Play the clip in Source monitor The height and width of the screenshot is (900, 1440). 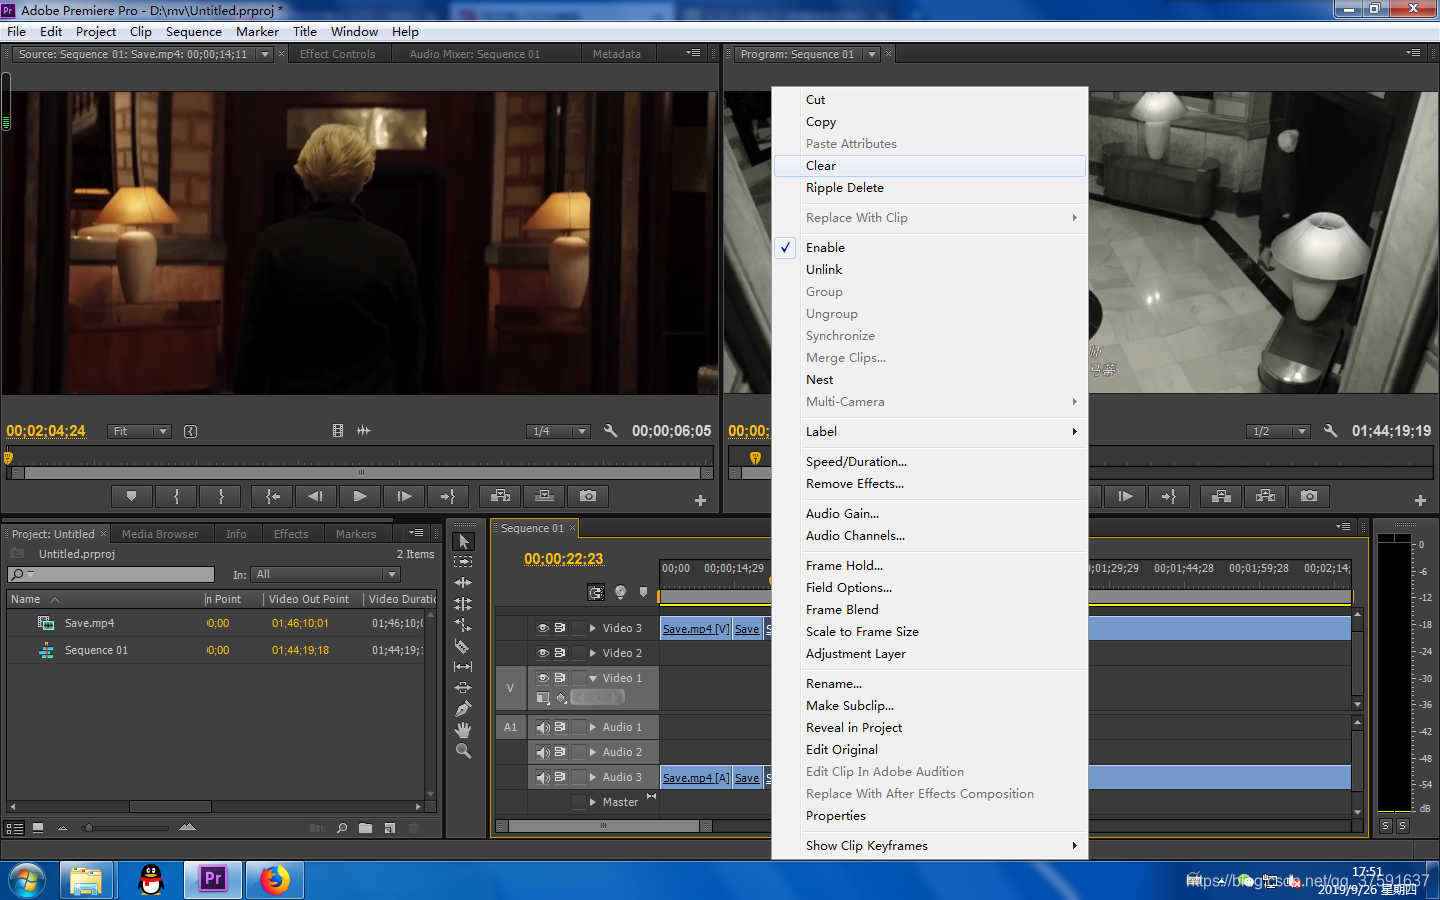tap(360, 496)
